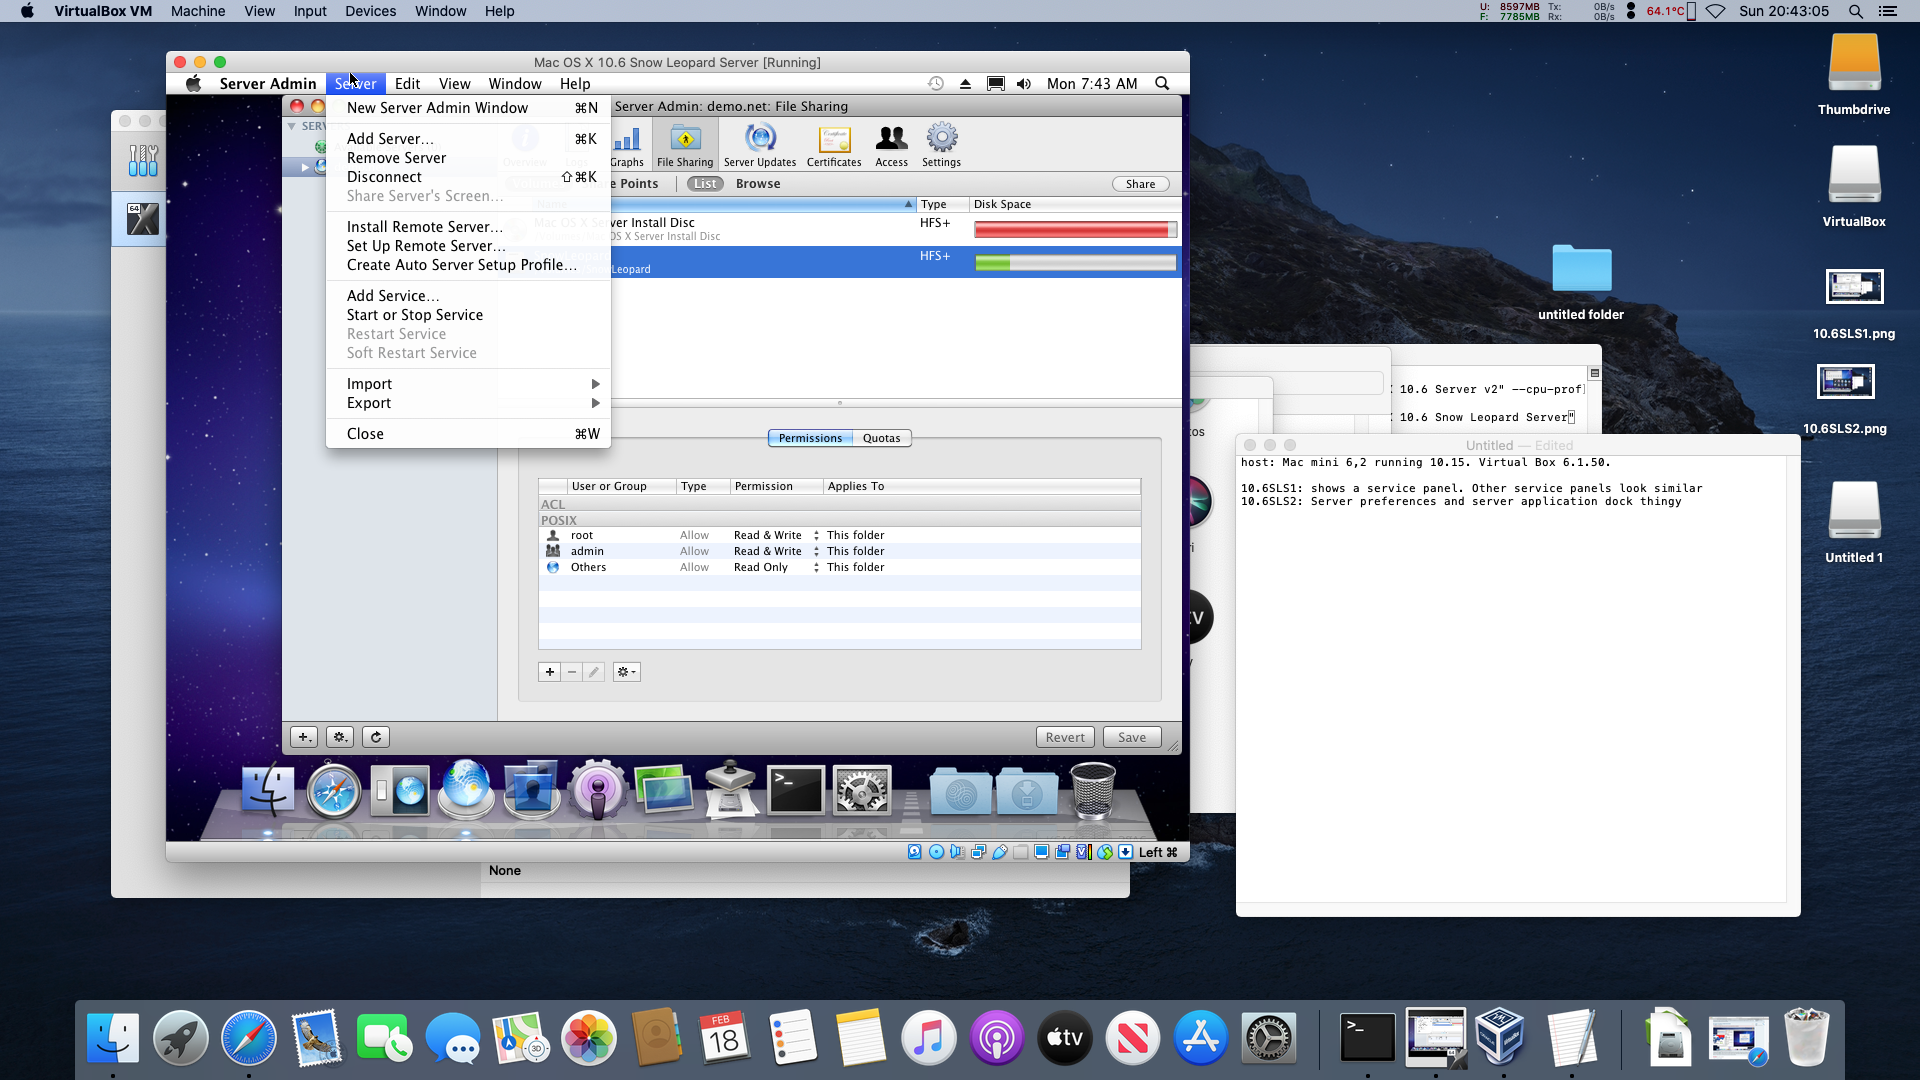Open the Trash in the guest dock
Screen dimensions: 1920x1080
pos(1093,791)
